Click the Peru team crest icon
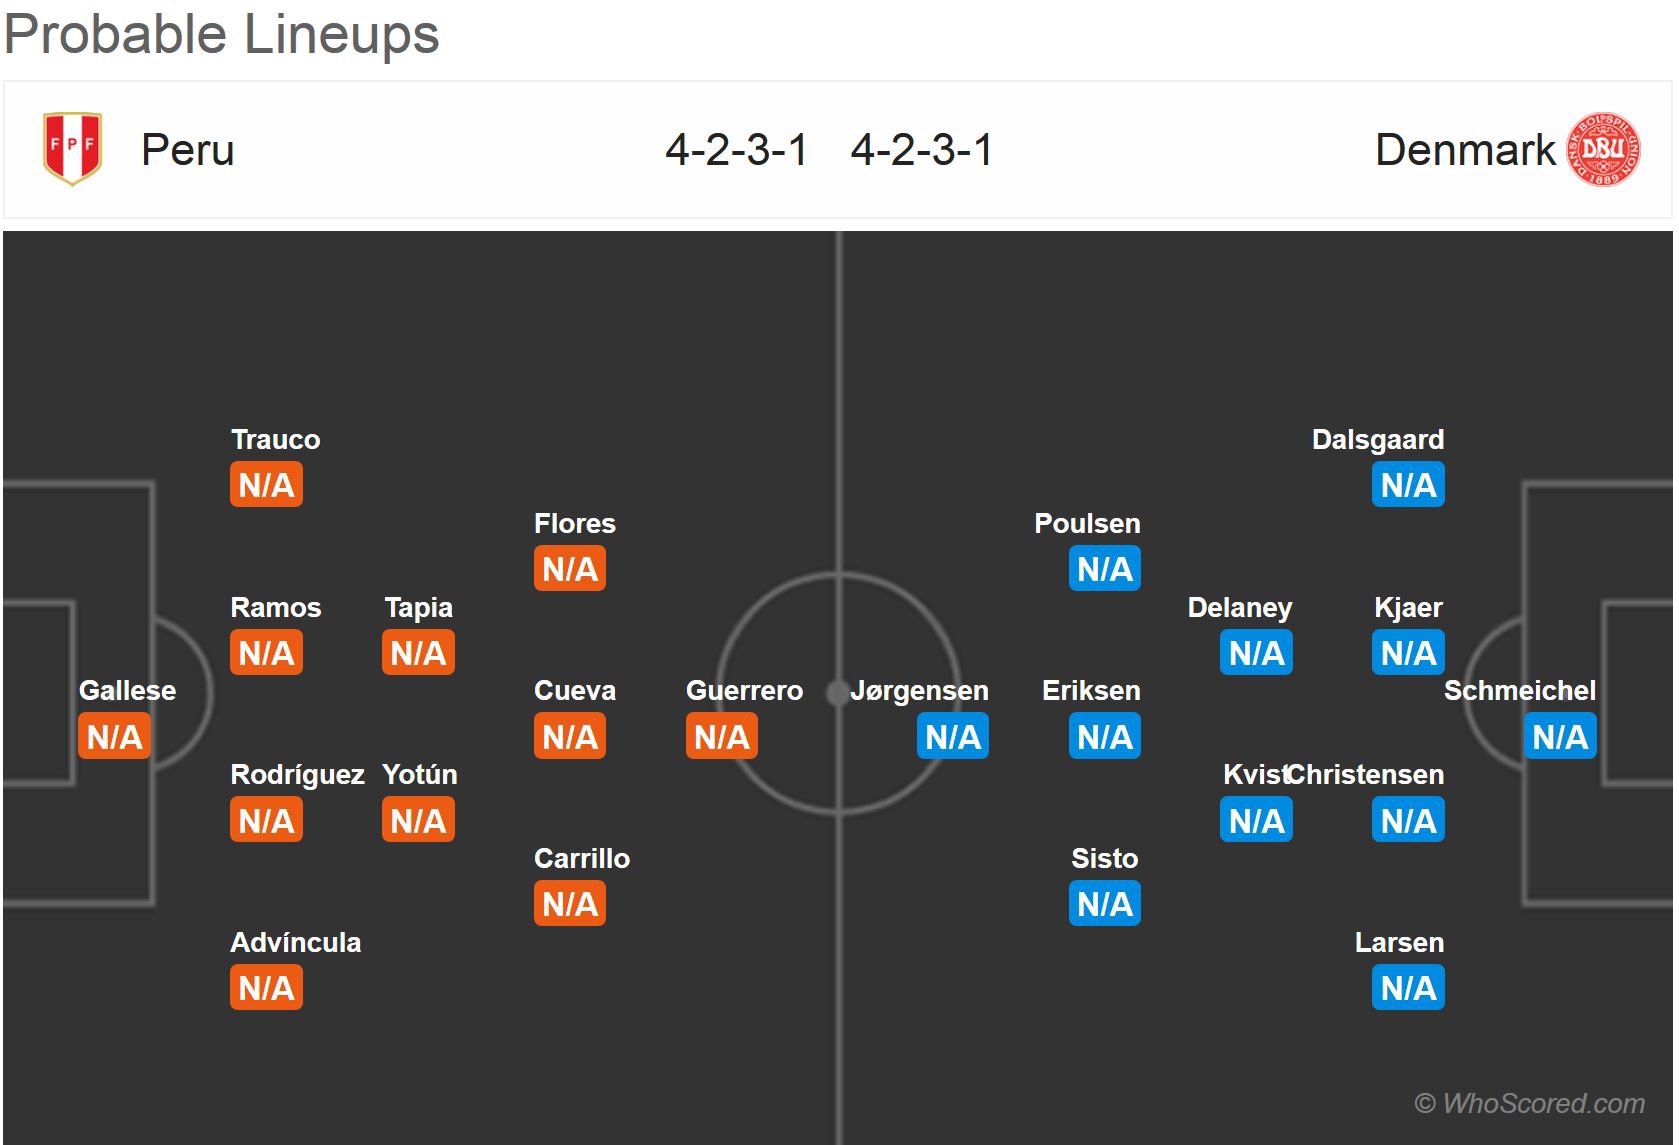Screen dimensions: 1679x1145 click(x=72, y=149)
